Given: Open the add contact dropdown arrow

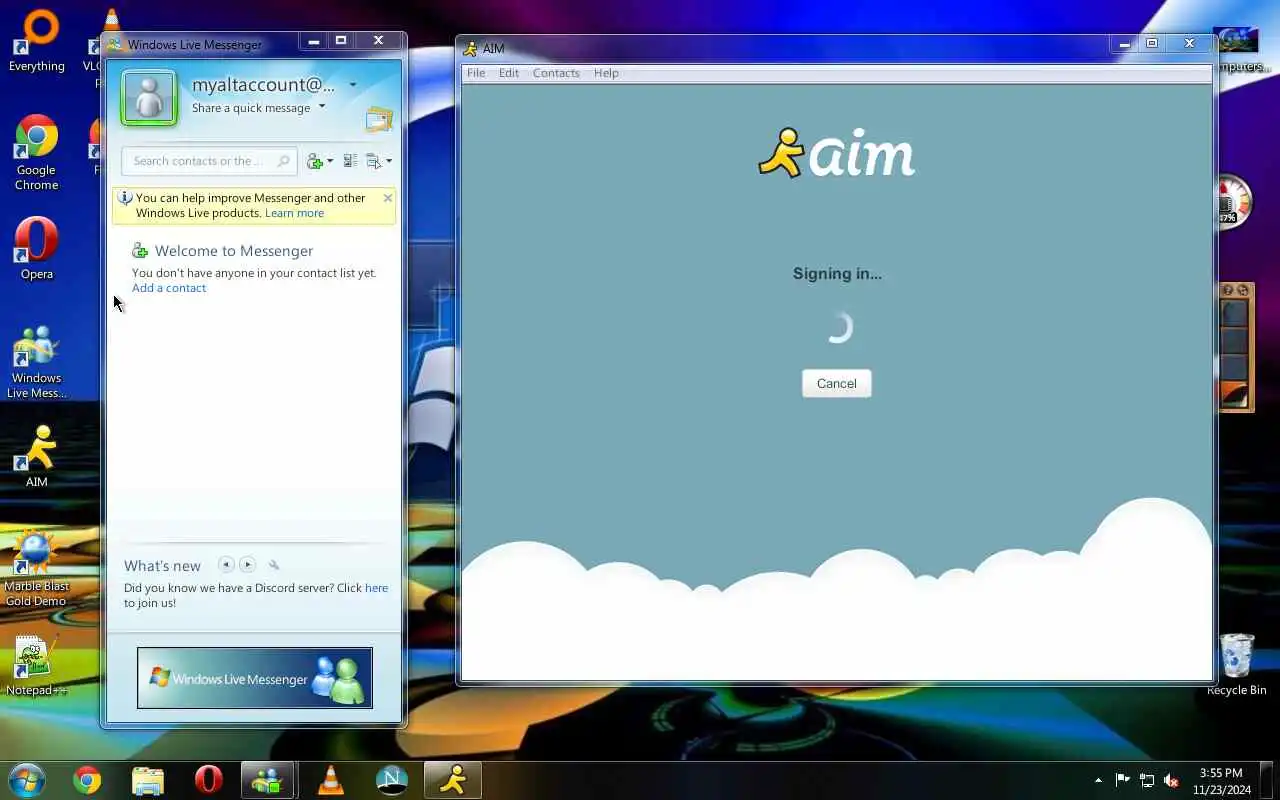Looking at the screenshot, I should tap(330, 161).
